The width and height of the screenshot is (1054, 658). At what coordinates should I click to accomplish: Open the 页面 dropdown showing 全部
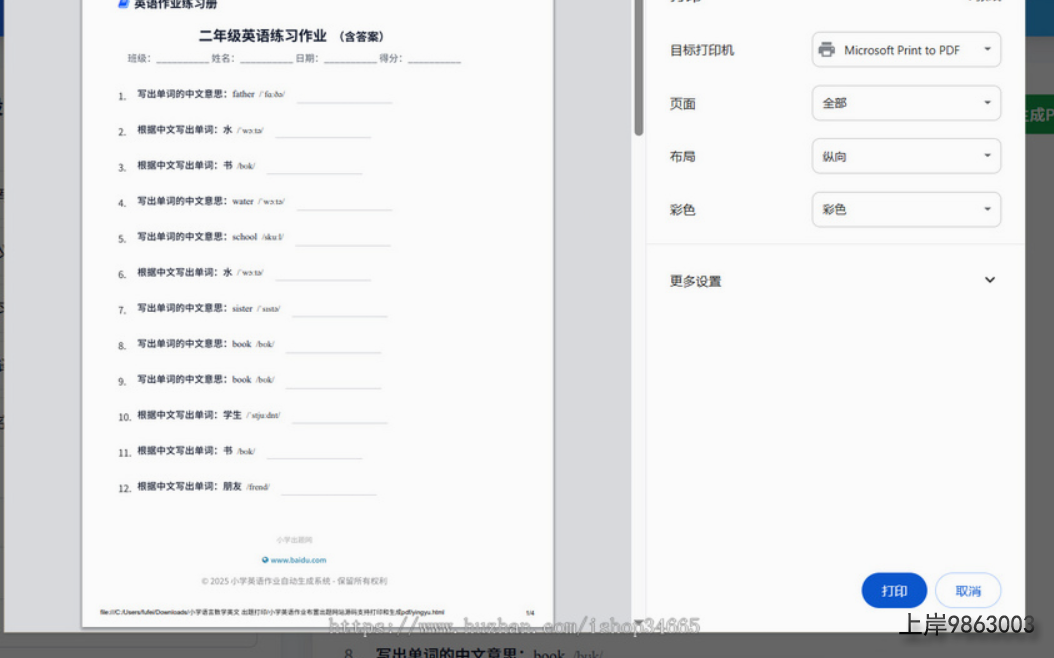pyautogui.click(x=906, y=103)
